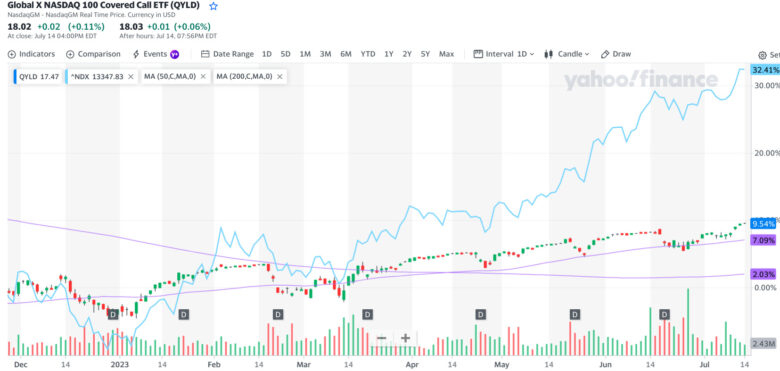780x371 pixels.
Task: Open the Indicators plus icon menu
Action: coord(12,54)
